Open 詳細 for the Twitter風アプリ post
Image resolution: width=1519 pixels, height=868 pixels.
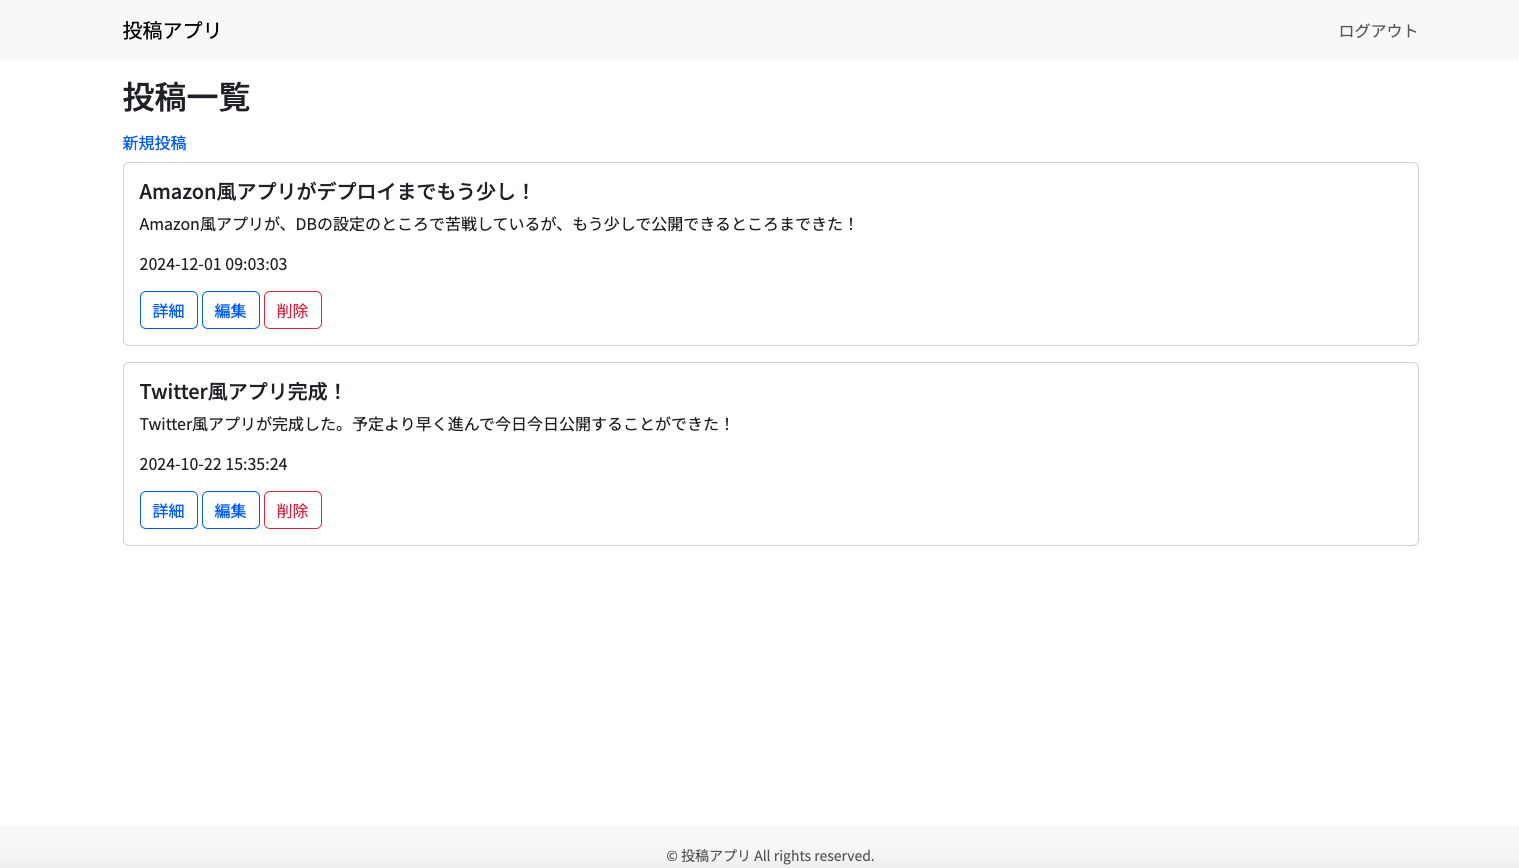(x=168, y=510)
